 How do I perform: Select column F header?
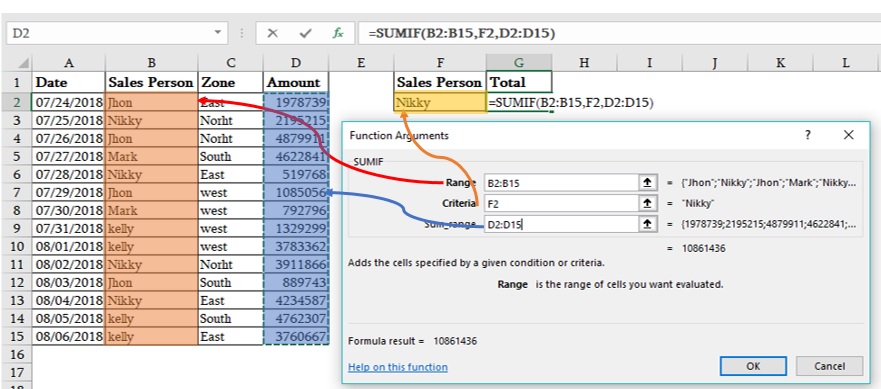tap(440, 63)
